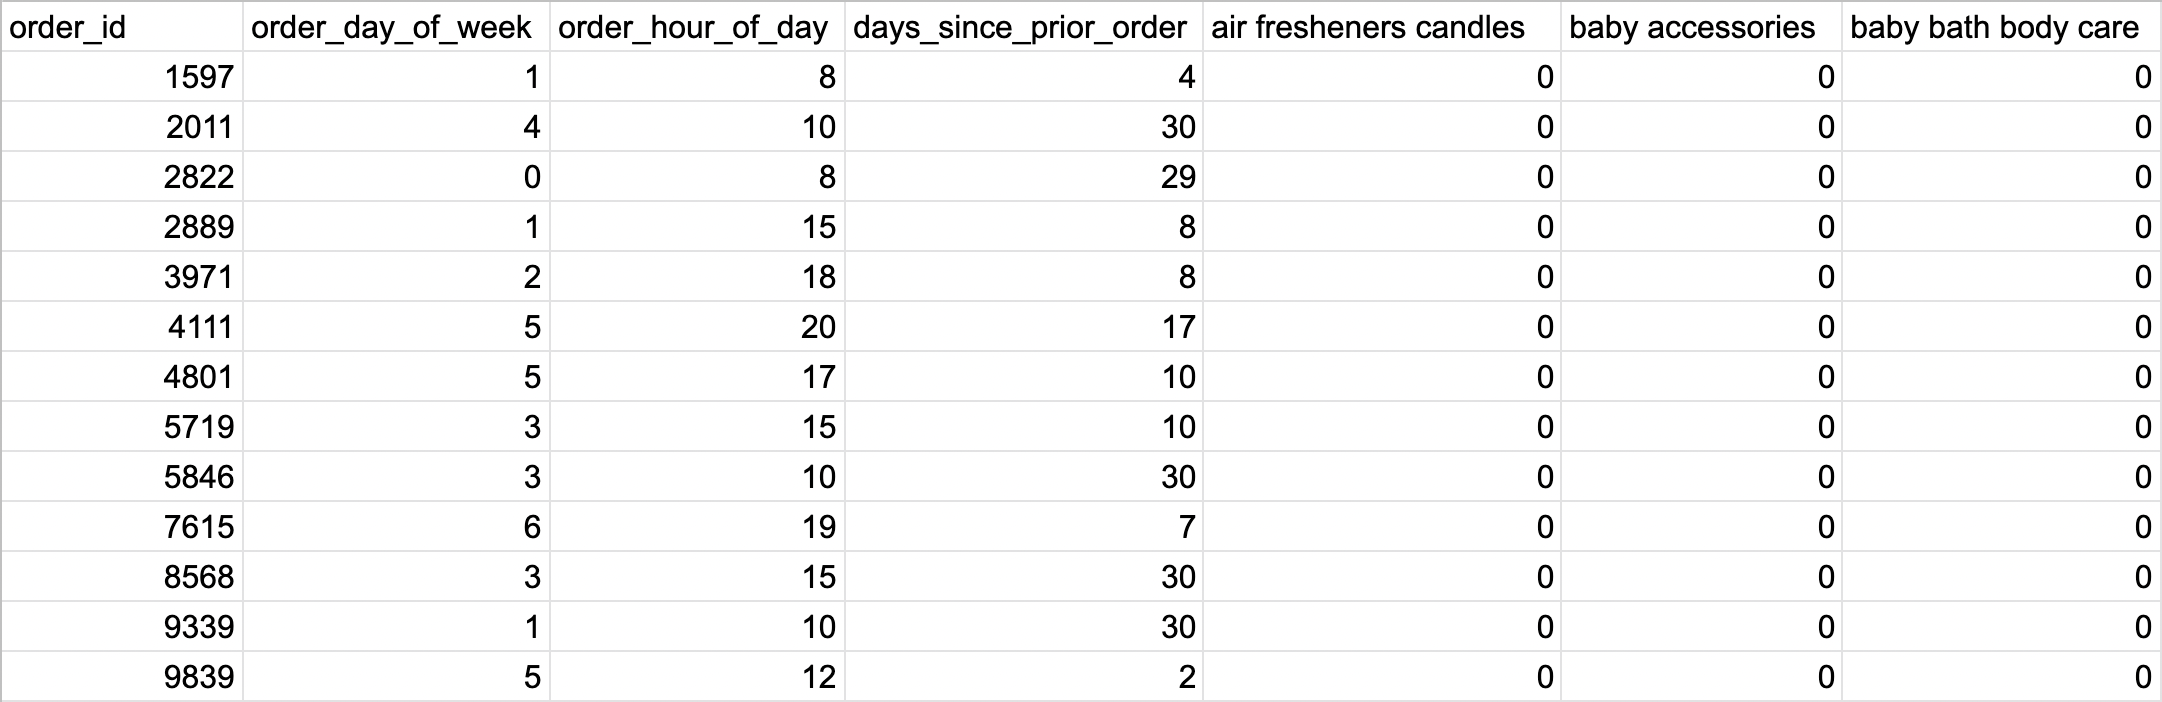
Task: Select order_id cell 1597
Action: click(122, 77)
